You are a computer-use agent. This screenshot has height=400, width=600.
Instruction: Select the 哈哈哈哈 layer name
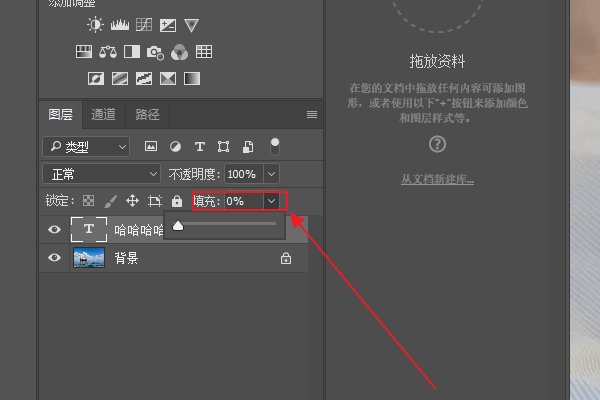[139, 230]
